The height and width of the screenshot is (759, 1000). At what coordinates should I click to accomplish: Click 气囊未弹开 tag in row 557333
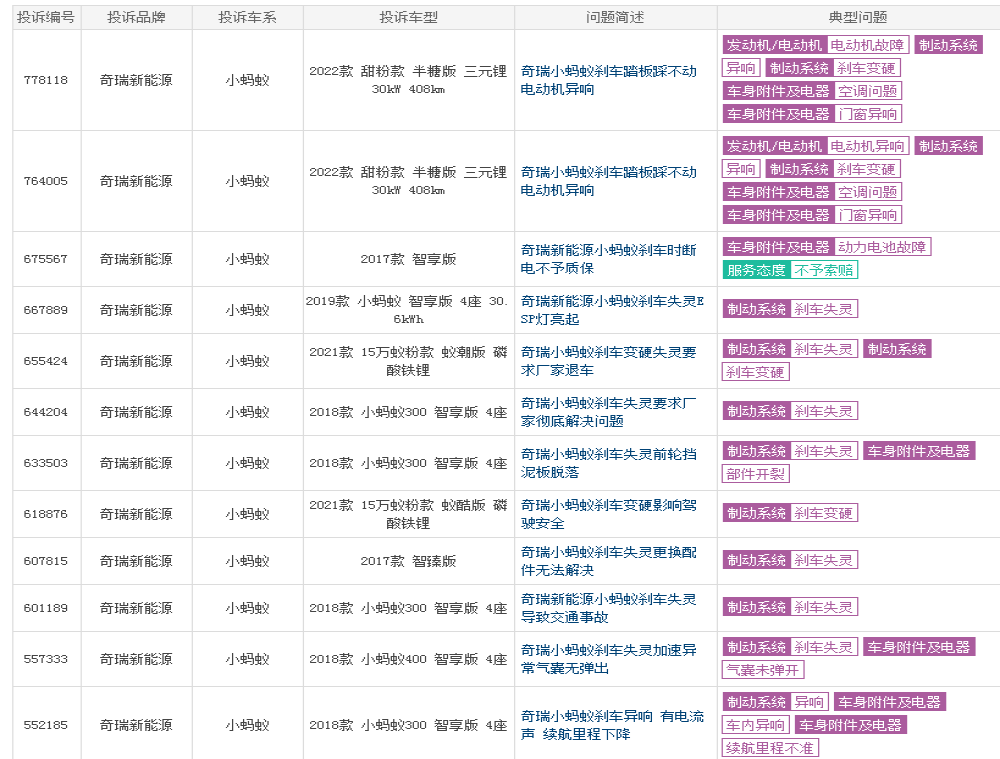pyautogui.click(x=763, y=670)
